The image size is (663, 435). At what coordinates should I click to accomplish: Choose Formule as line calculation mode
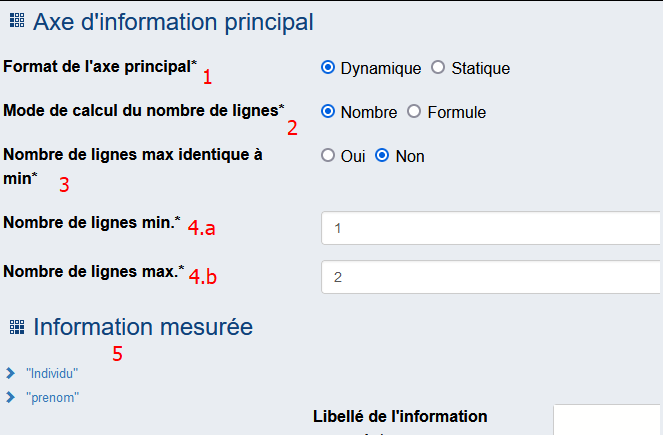click(414, 112)
